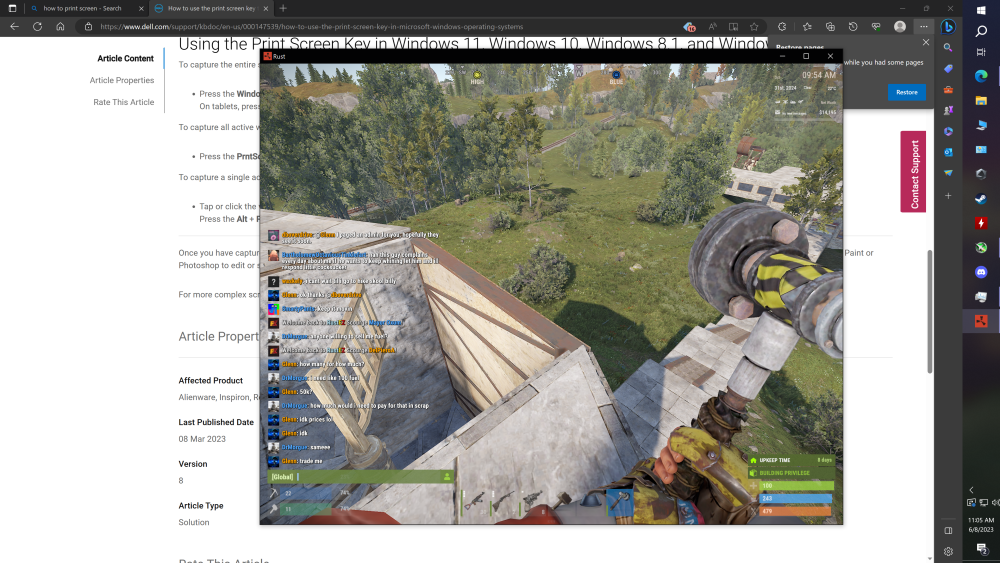Add a site to Edge sidebar
Screen dimensions: 1000x563
point(948,196)
